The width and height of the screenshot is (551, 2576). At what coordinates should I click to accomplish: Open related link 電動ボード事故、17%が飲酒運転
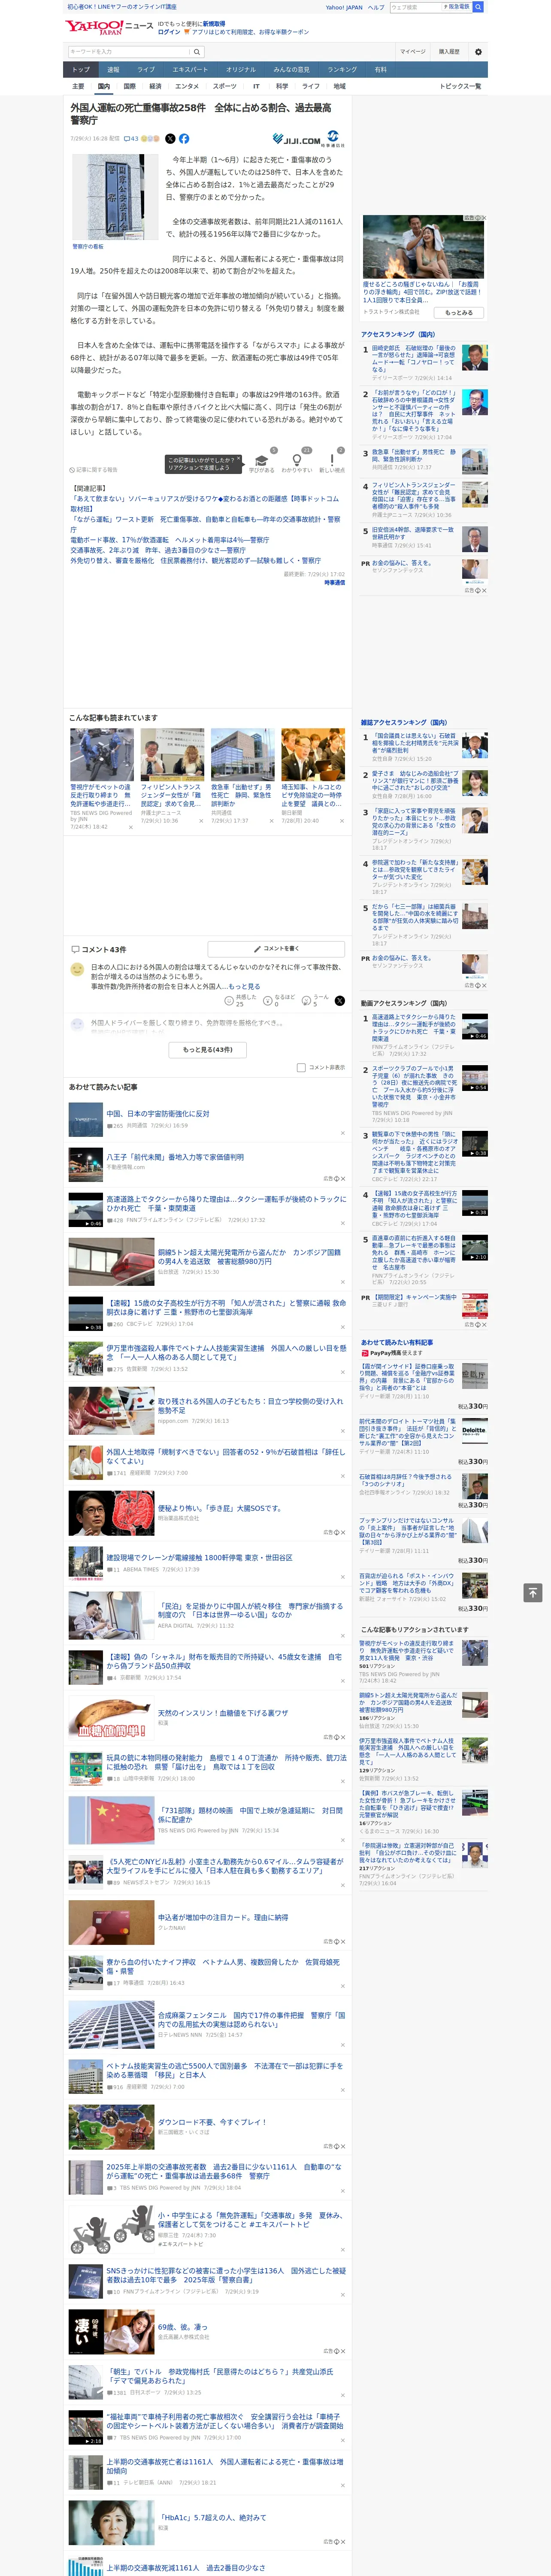tap(169, 540)
